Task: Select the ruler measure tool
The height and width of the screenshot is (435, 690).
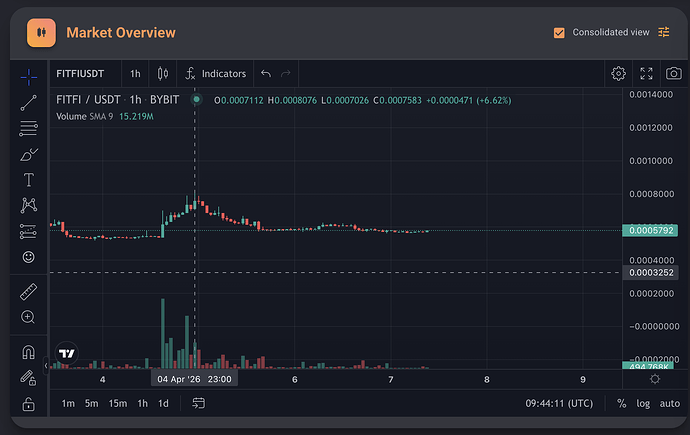Action: (29, 292)
